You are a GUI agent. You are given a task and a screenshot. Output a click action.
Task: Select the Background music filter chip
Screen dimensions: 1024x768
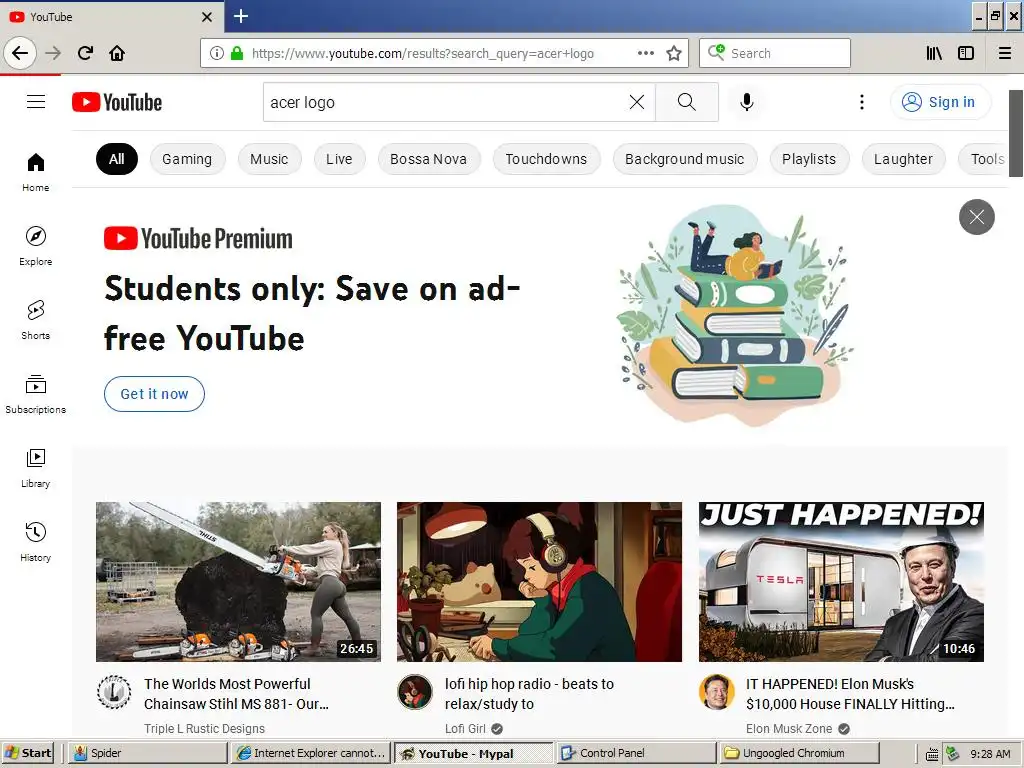(685, 159)
